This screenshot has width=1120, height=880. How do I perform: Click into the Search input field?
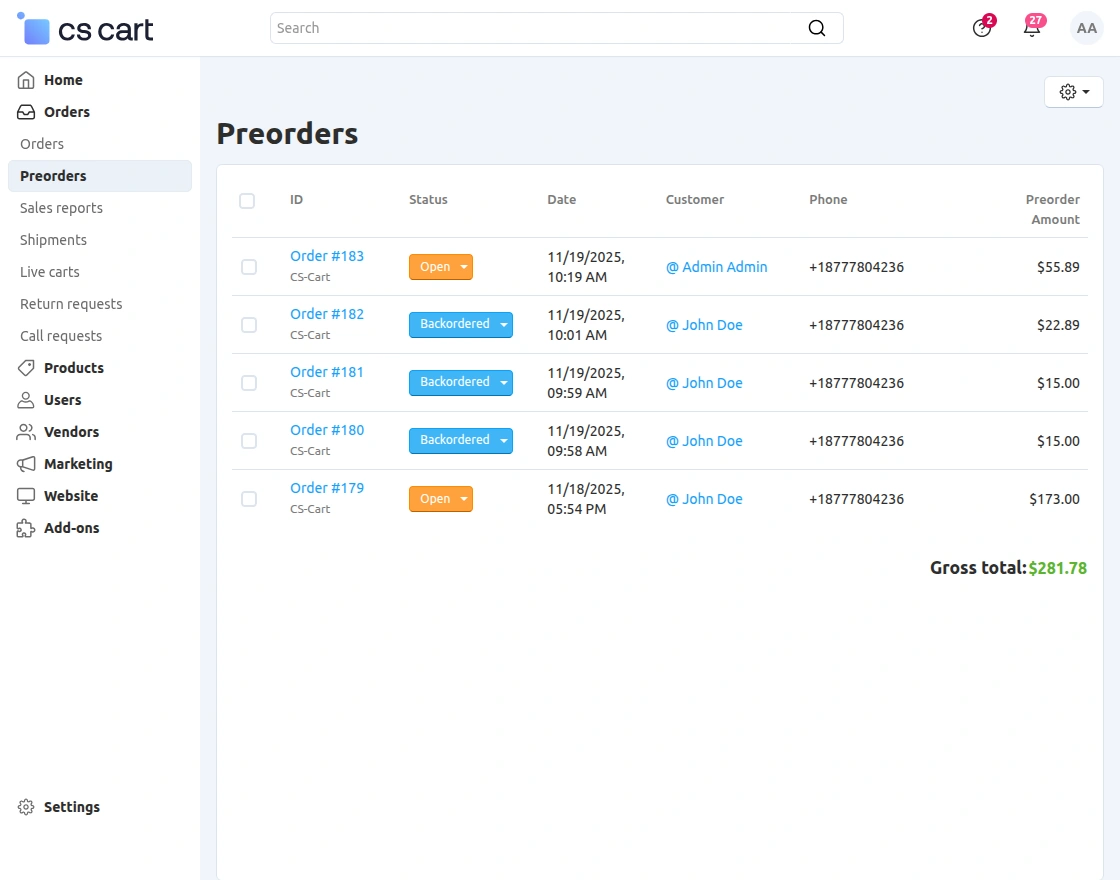click(x=535, y=28)
